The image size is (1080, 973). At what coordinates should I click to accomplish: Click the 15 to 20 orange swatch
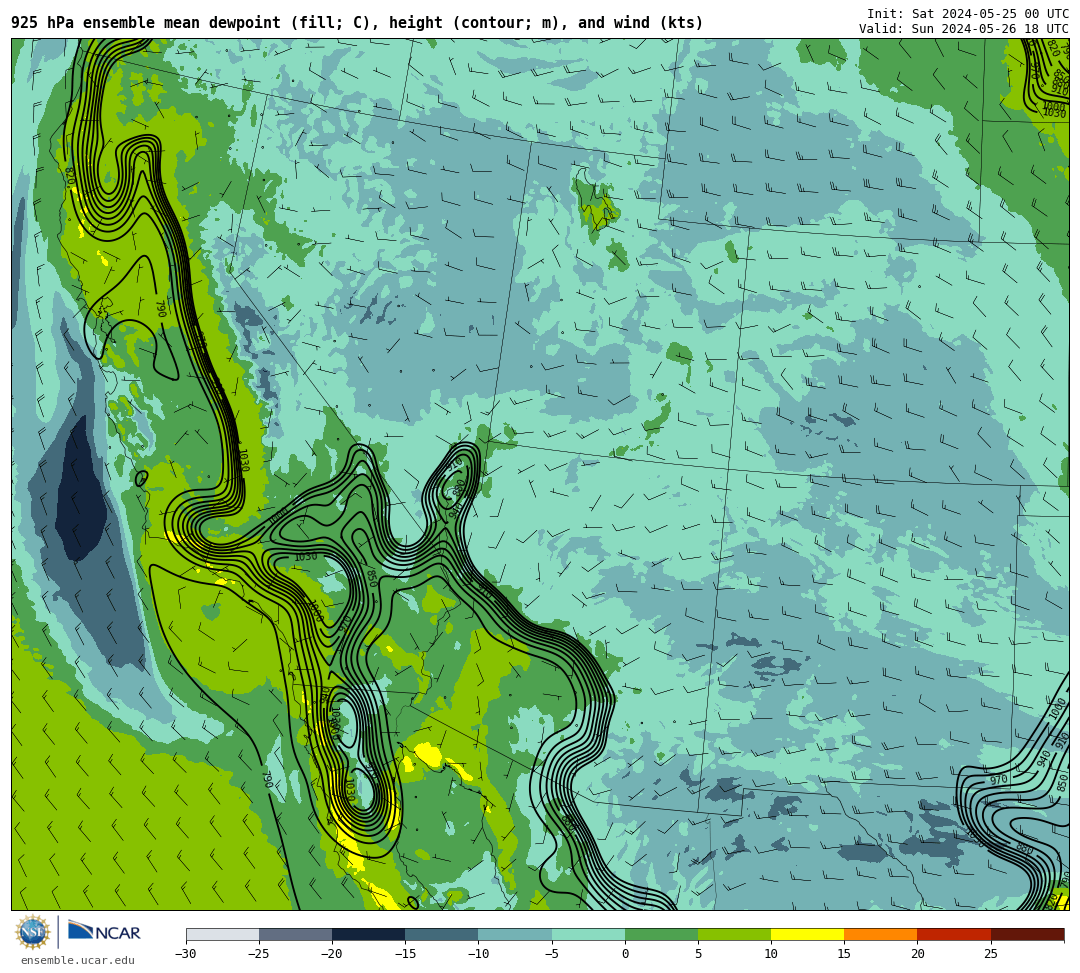tap(881, 934)
